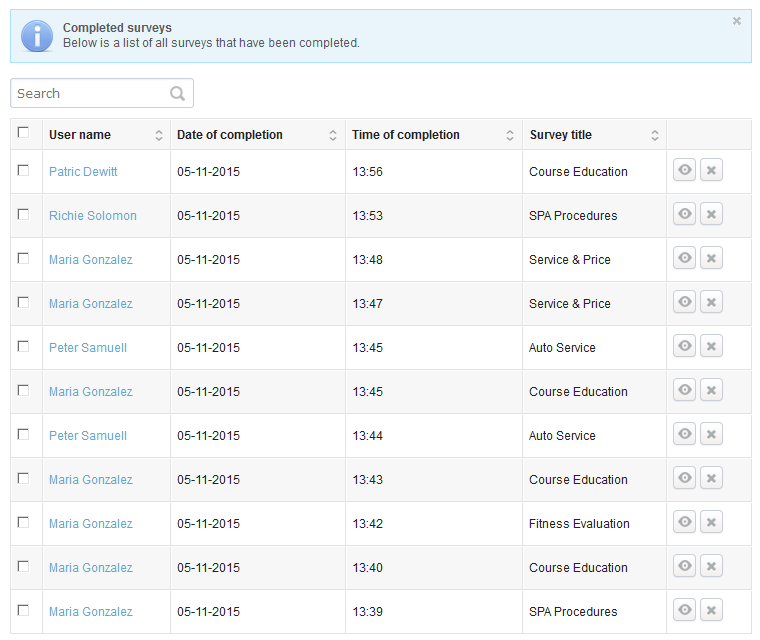Delete the 13:42 Fitness Evaluation survey

click(x=711, y=522)
